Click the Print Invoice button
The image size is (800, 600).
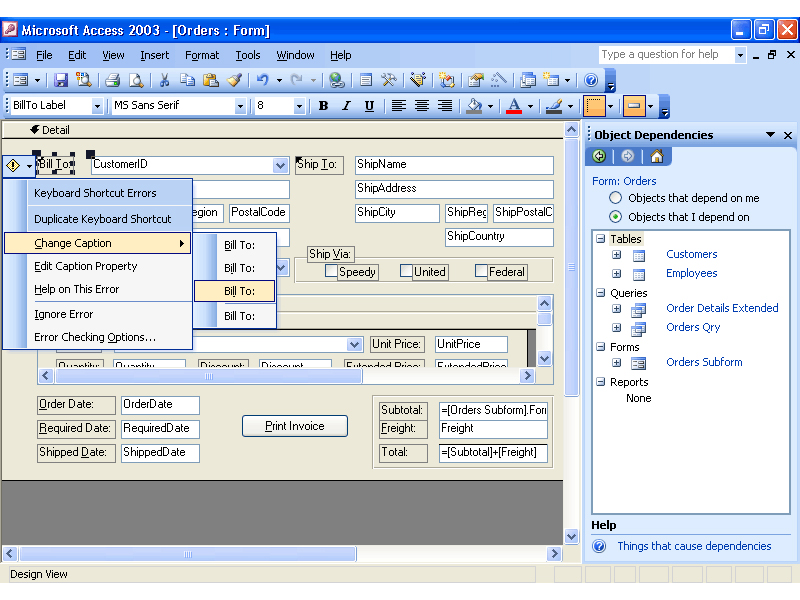[294, 426]
